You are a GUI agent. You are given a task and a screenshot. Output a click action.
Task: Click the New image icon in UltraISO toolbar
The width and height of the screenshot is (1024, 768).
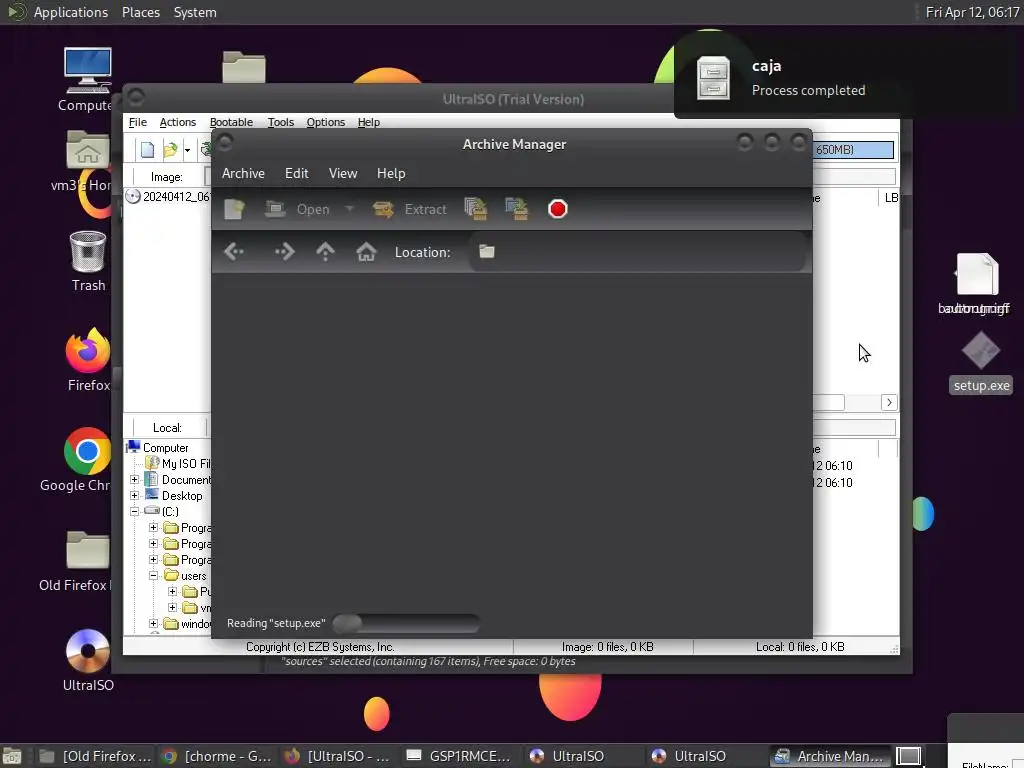click(x=148, y=150)
